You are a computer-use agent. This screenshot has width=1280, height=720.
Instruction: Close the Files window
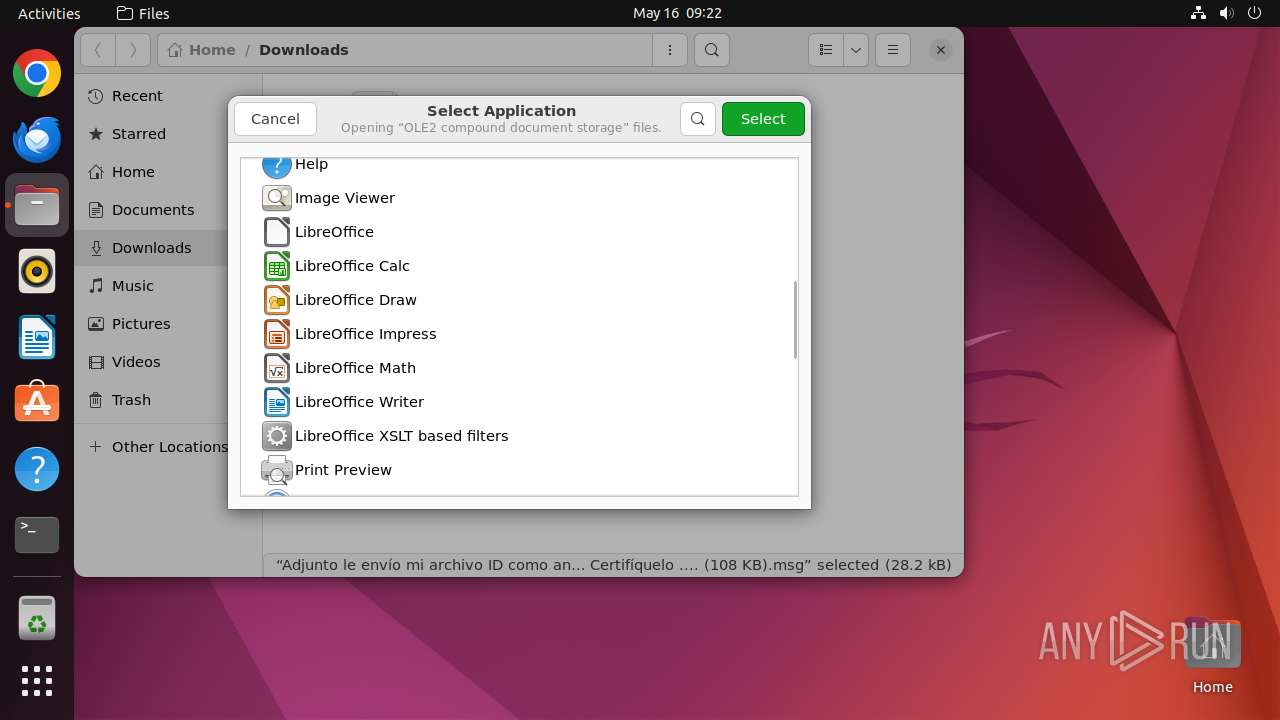click(x=940, y=50)
